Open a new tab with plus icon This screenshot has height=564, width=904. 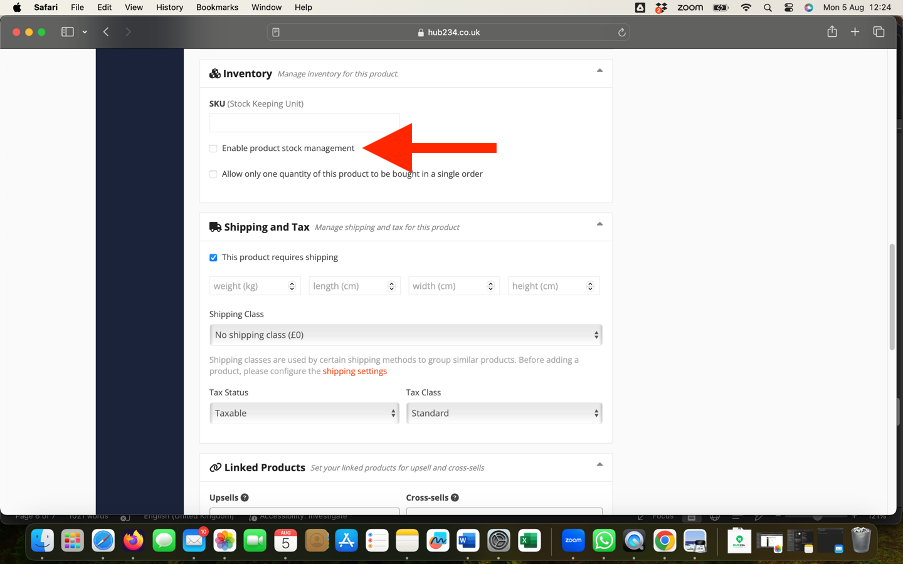(855, 32)
